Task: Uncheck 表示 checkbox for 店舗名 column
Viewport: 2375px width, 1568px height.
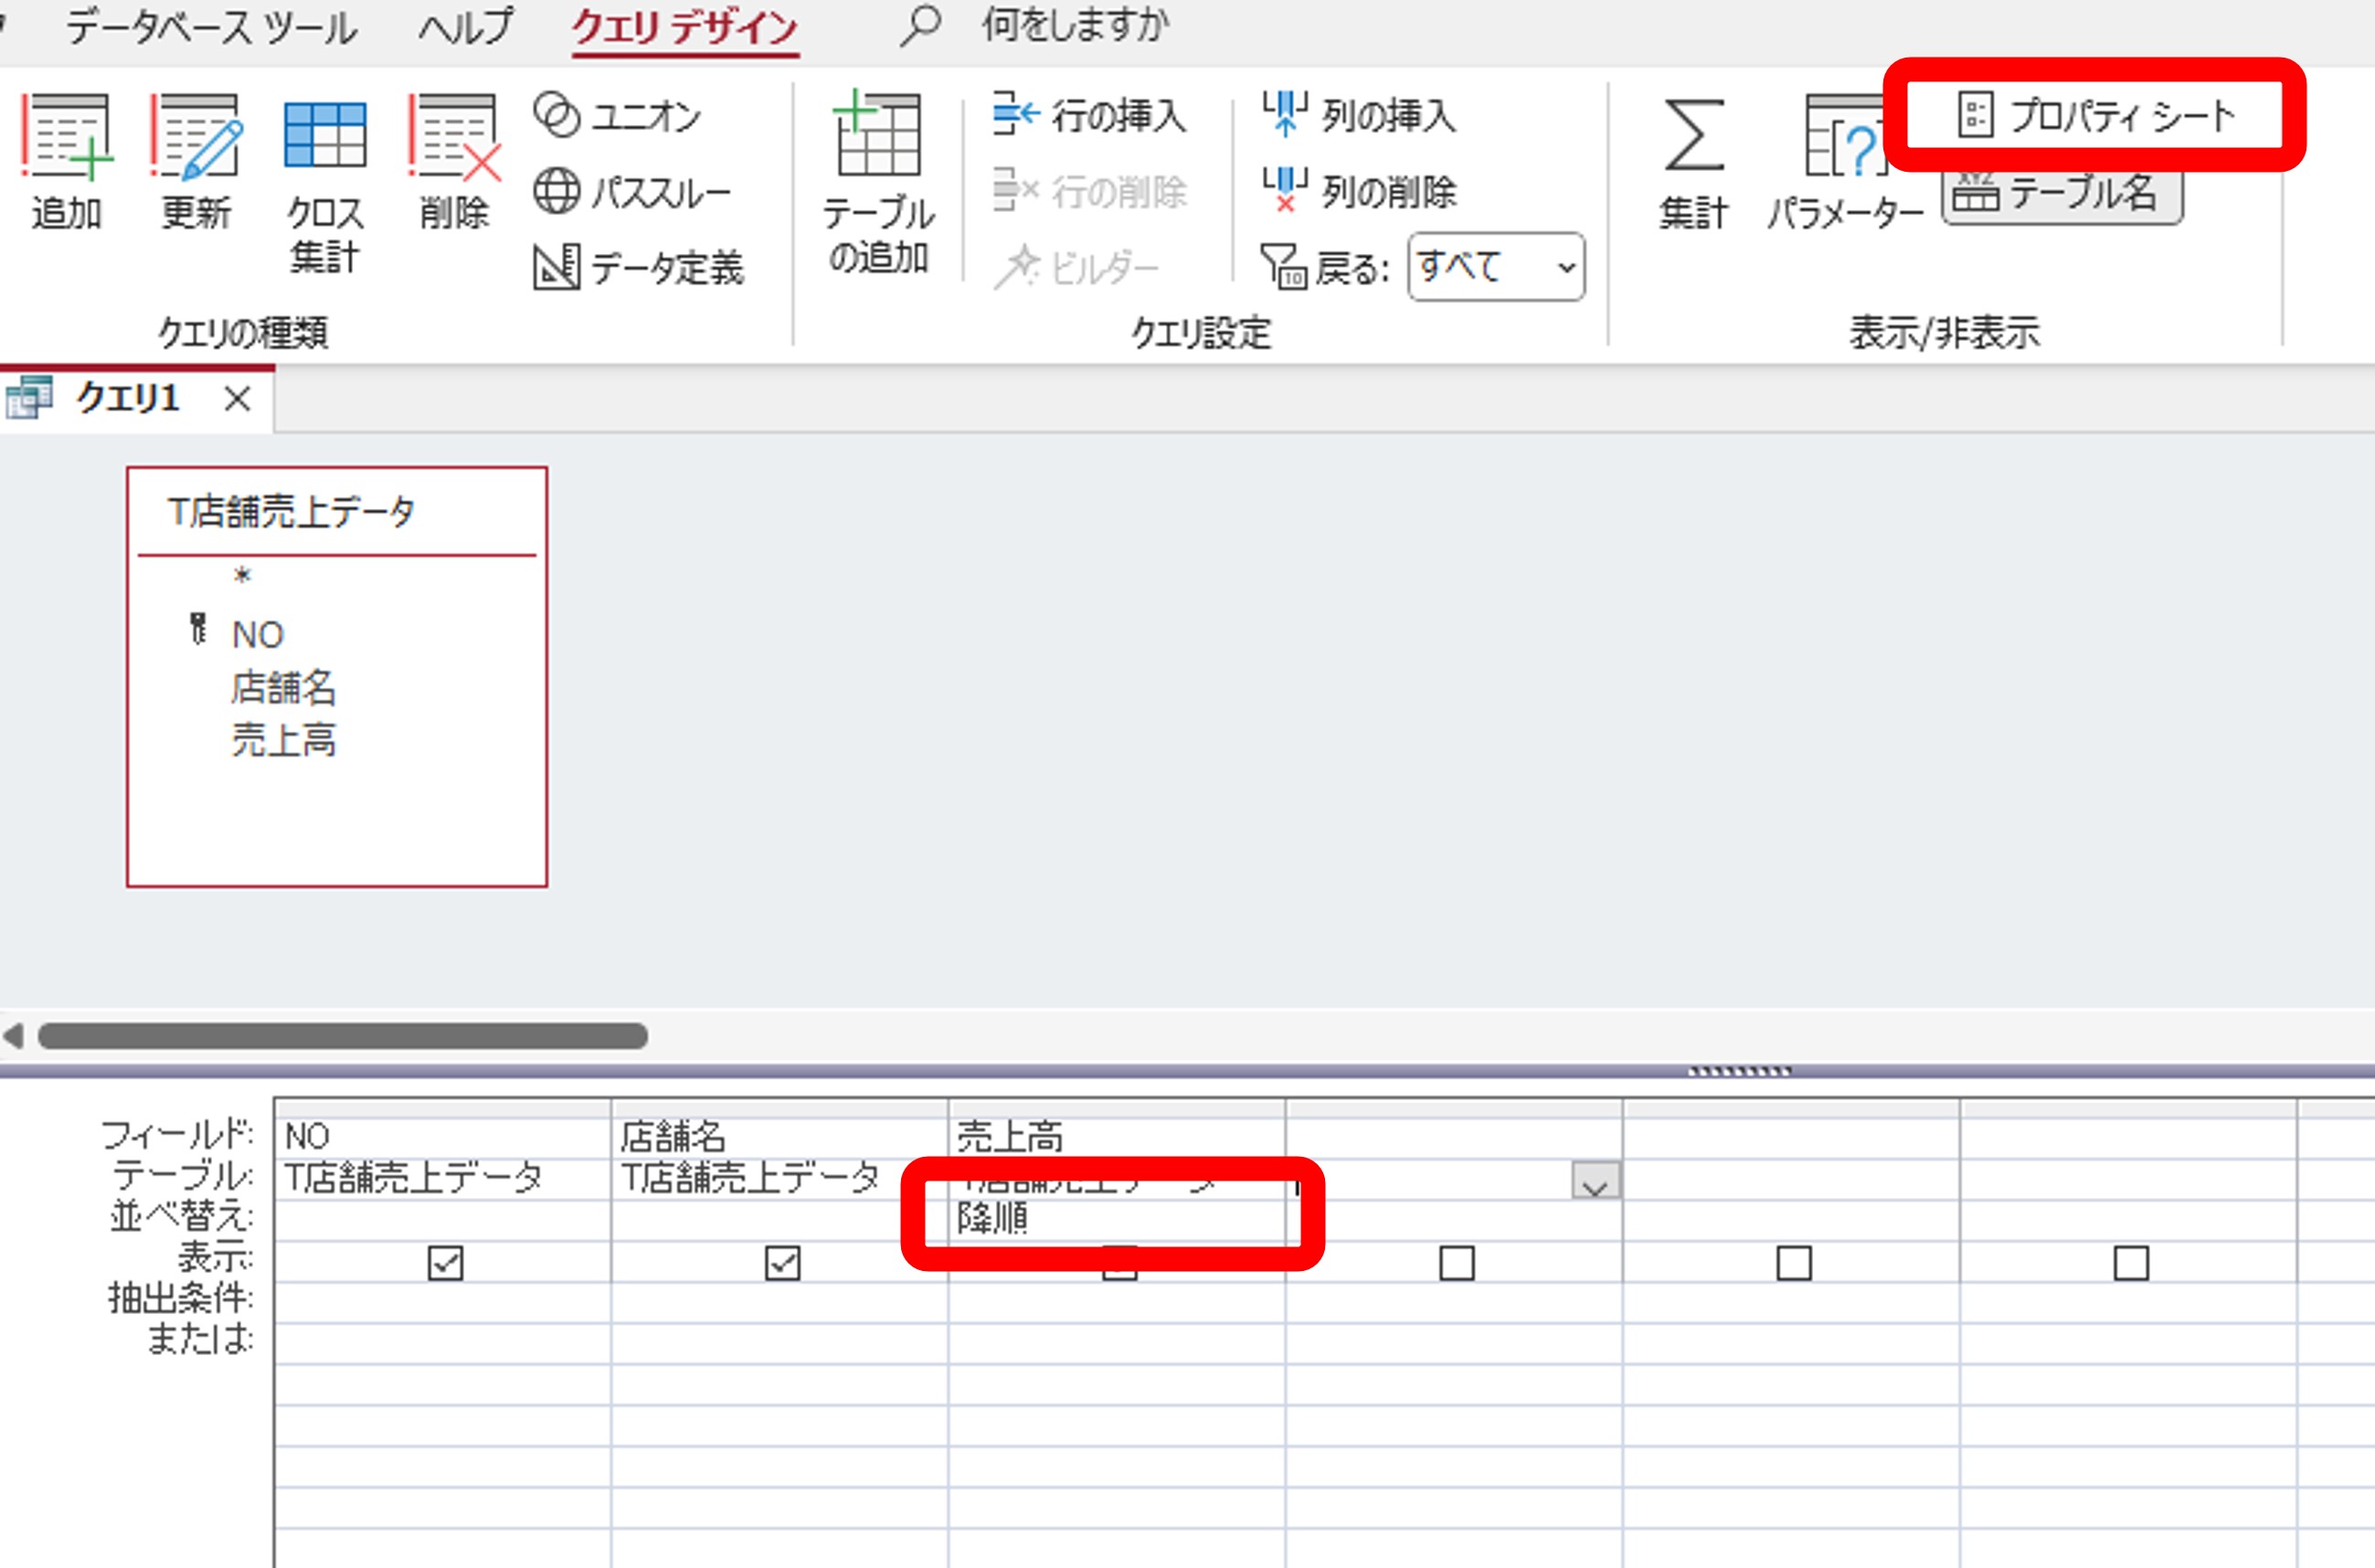Action: [x=782, y=1263]
